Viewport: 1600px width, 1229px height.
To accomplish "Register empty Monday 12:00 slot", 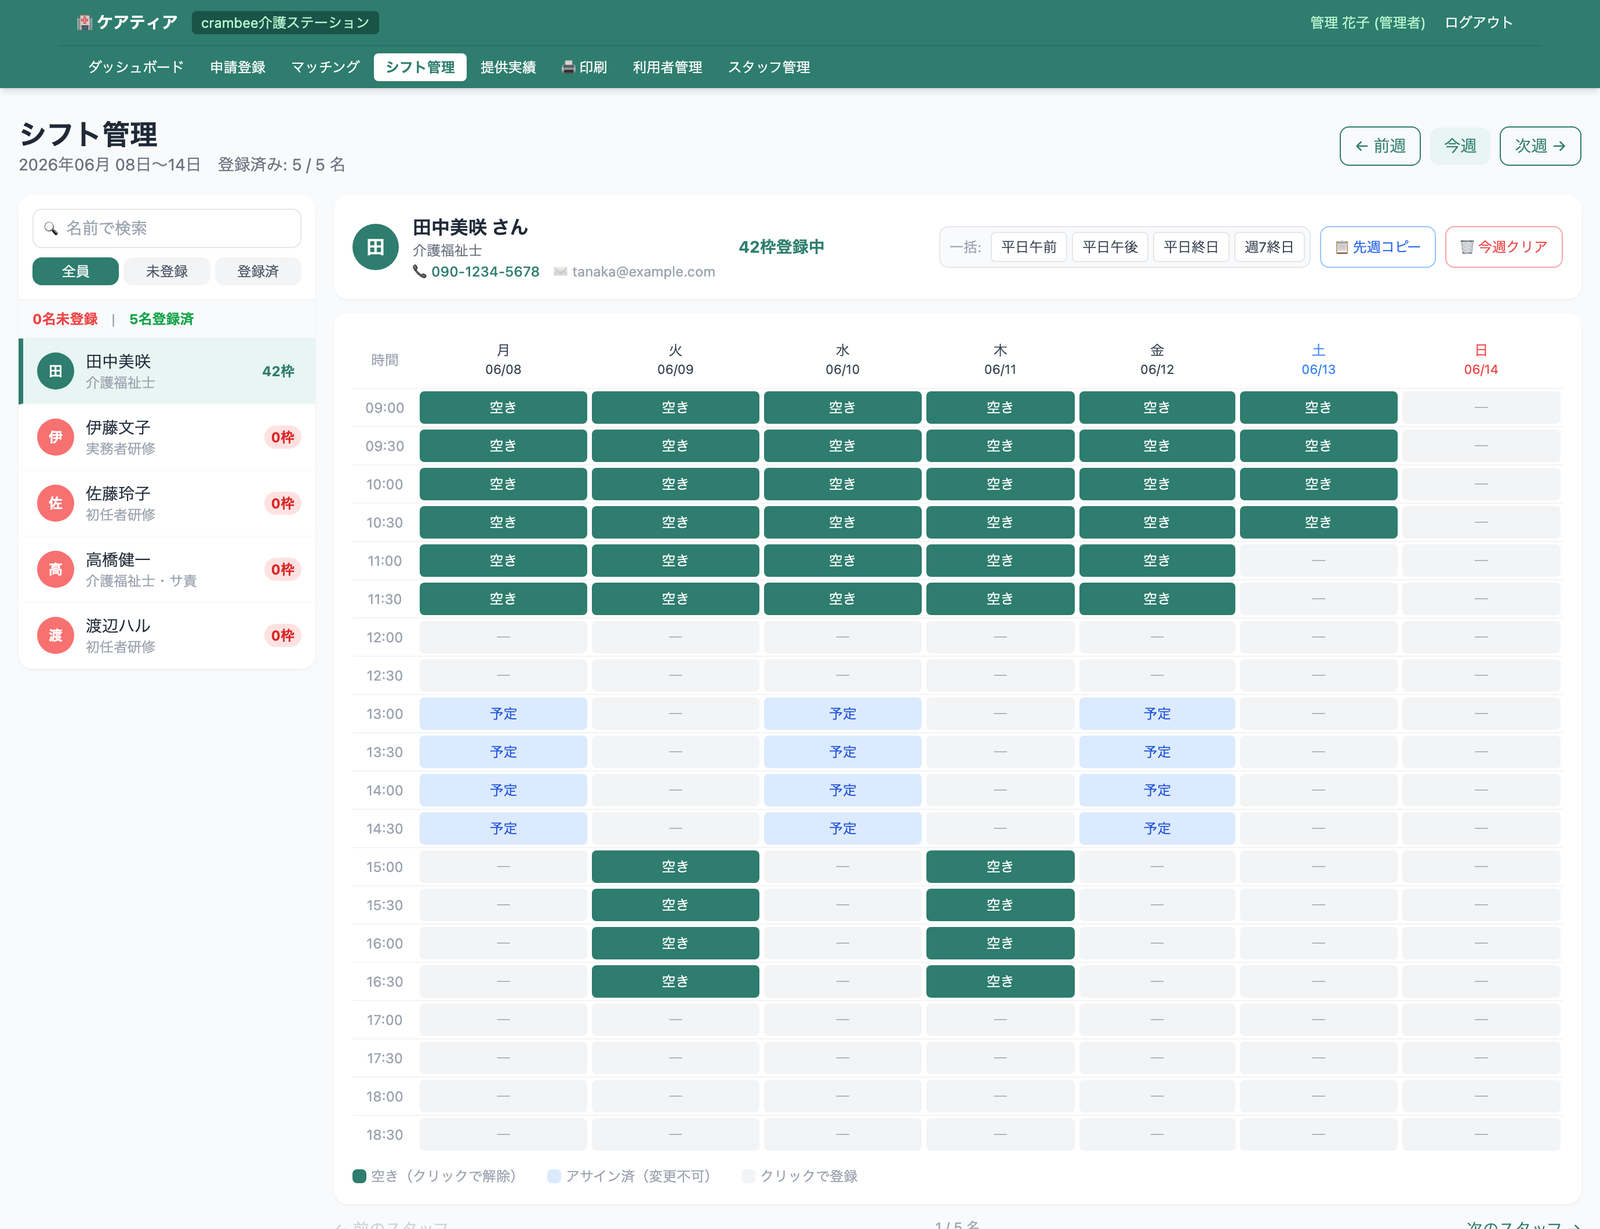I will pos(503,637).
